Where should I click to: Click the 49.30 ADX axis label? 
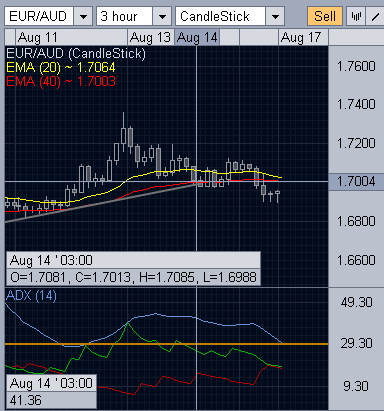pos(356,302)
